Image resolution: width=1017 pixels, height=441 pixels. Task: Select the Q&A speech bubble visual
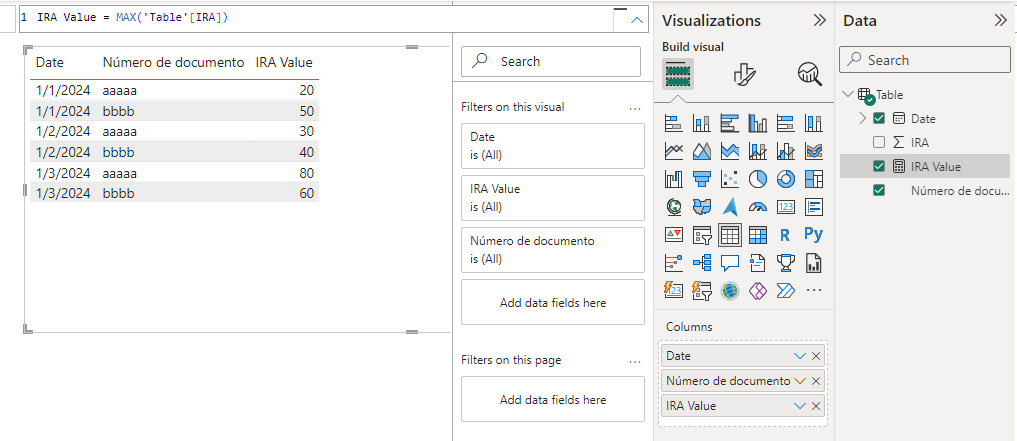730,263
